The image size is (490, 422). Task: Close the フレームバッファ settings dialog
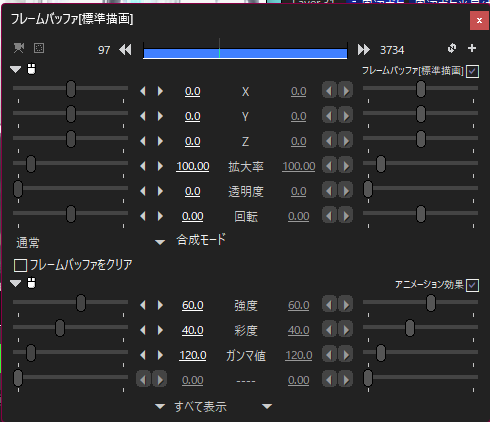pyautogui.click(x=479, y=21)
